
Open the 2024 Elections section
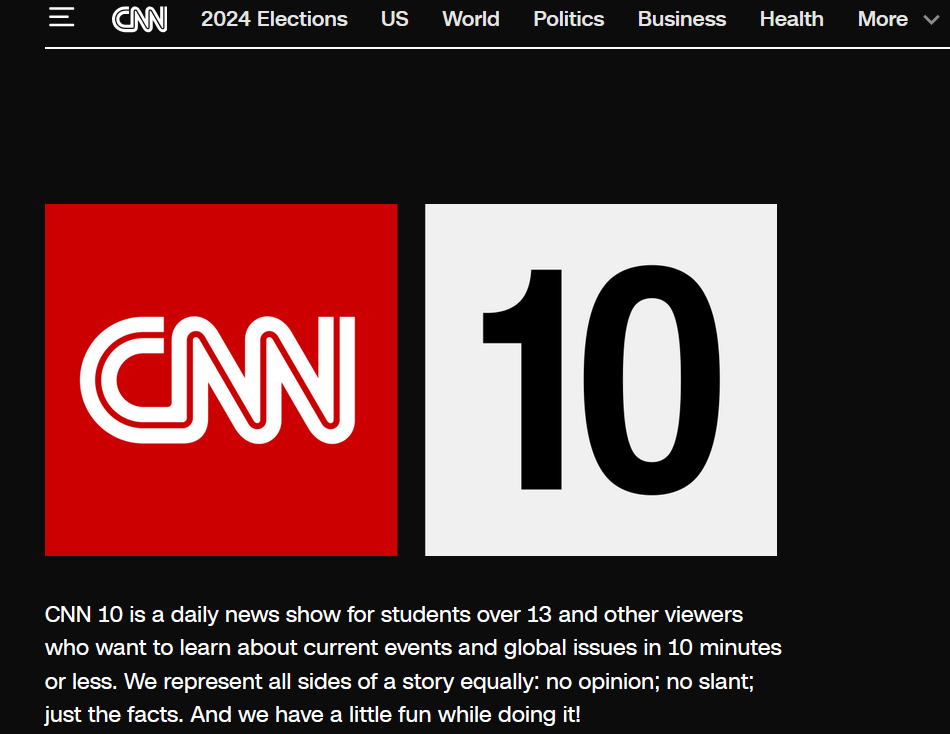[x=274, y=19]
